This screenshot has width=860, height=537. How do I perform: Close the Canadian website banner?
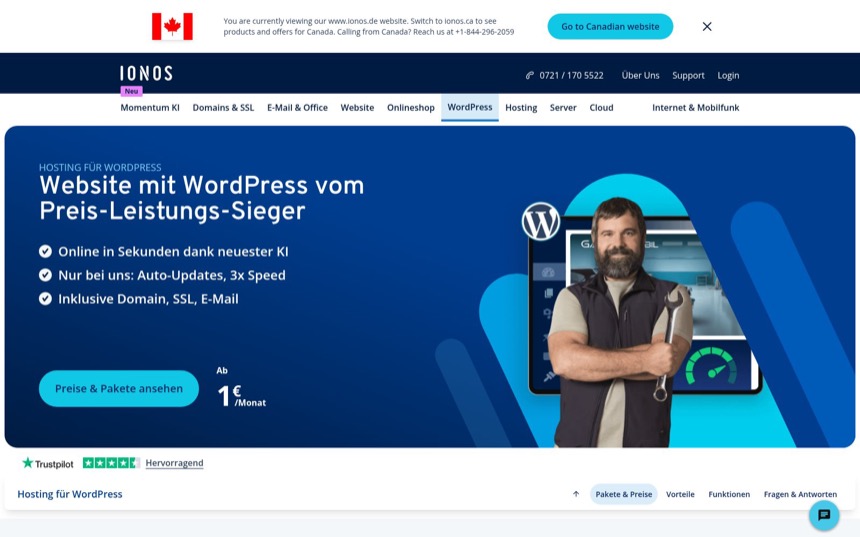pos(707,26)
